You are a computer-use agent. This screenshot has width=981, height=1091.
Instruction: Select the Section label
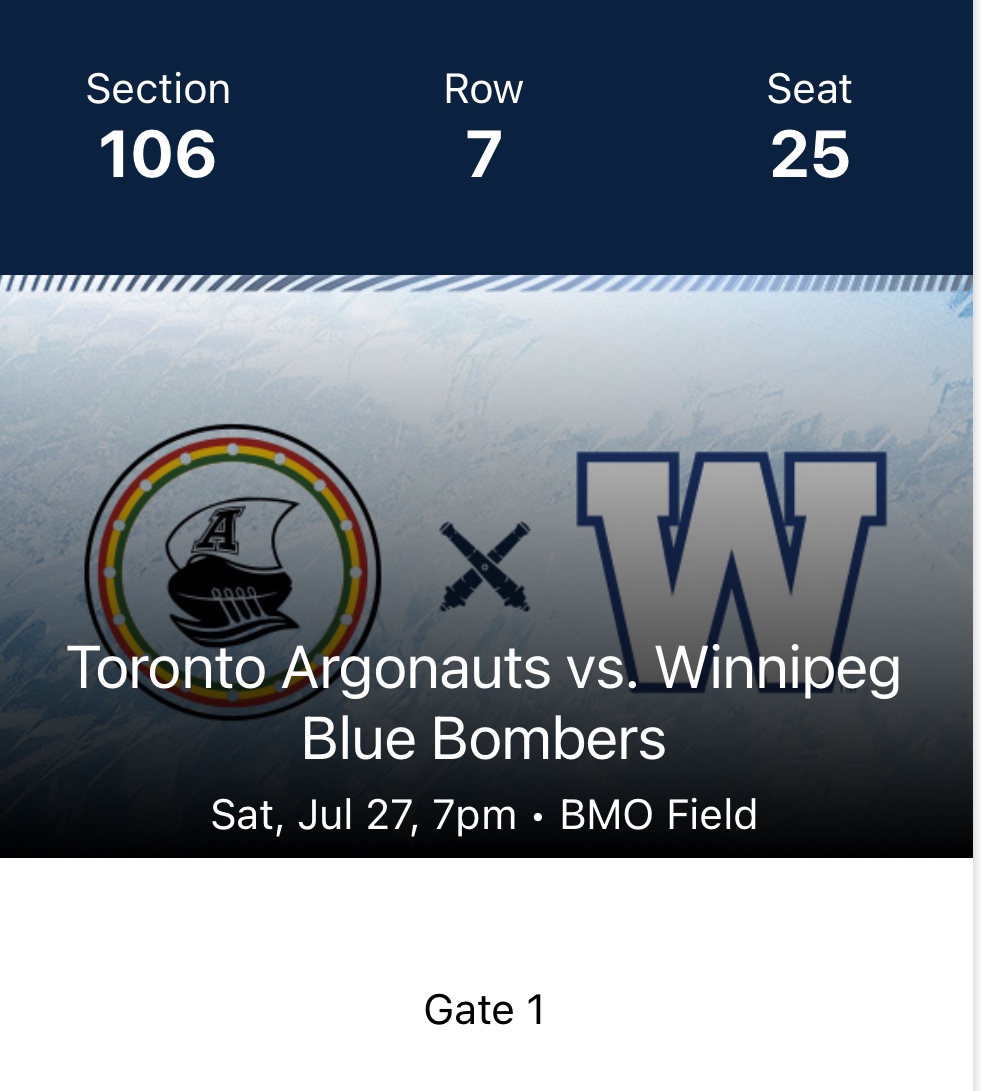[158, 89]
